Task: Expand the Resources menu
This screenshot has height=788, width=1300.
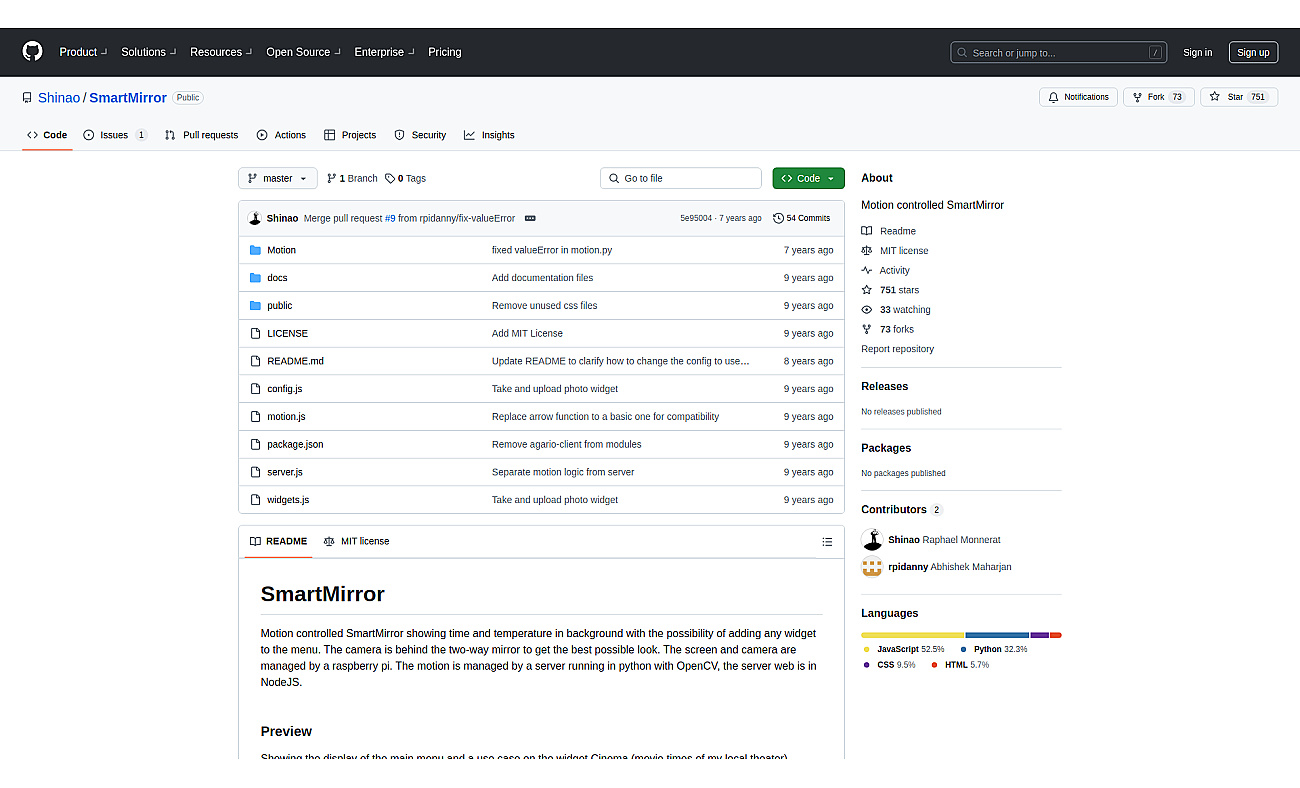Action: 221,52
